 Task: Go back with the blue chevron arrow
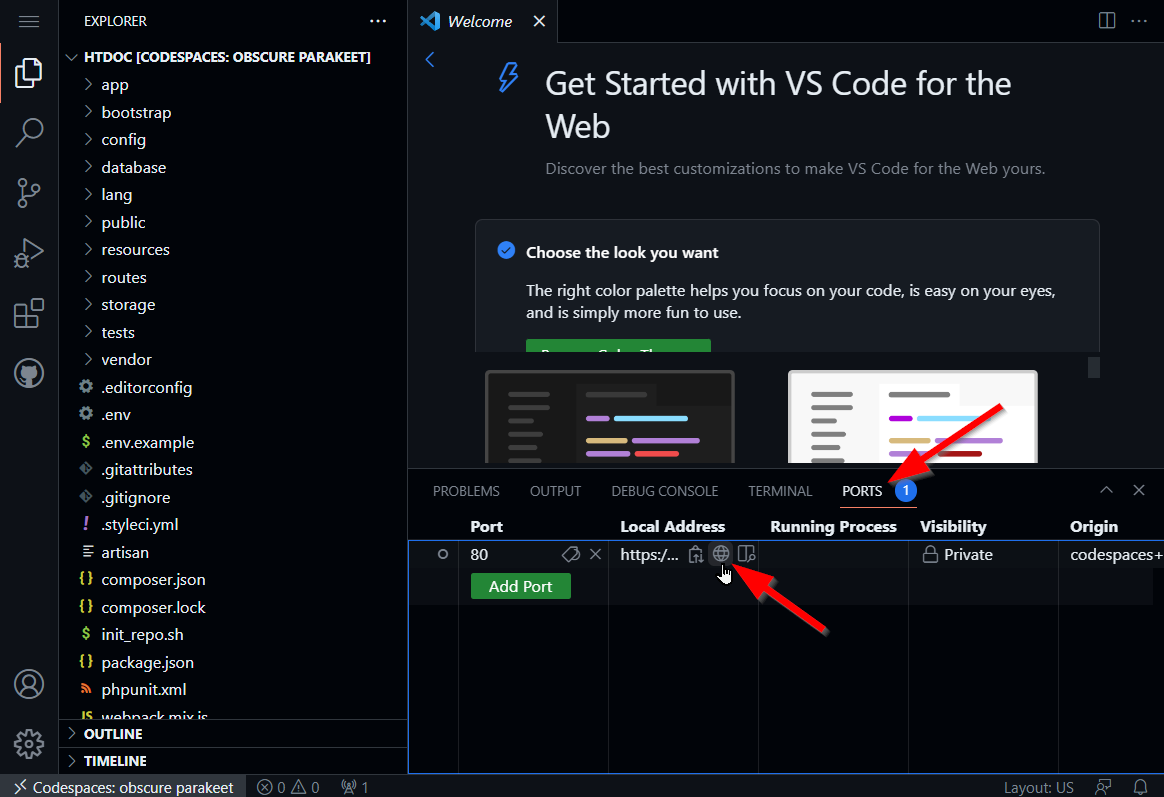pyautogui.click(x=430, y=59)
